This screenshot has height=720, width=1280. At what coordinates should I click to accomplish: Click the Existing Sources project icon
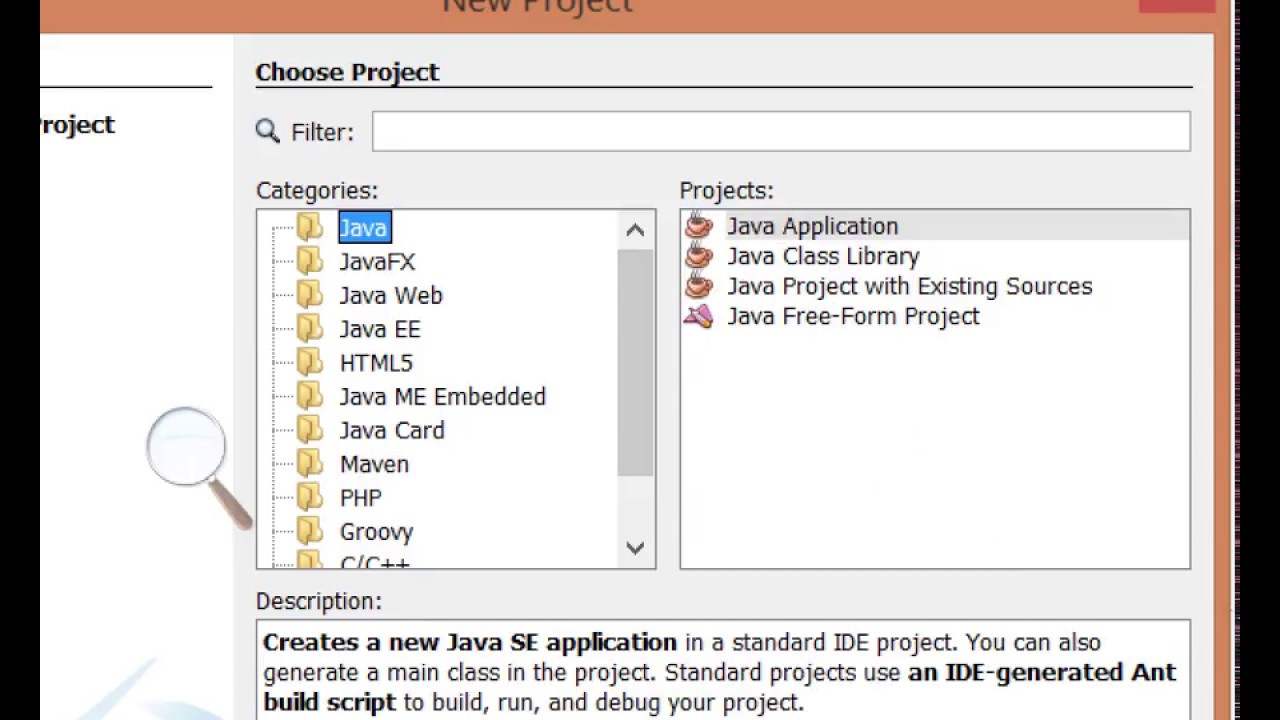[x=699, y=286]
